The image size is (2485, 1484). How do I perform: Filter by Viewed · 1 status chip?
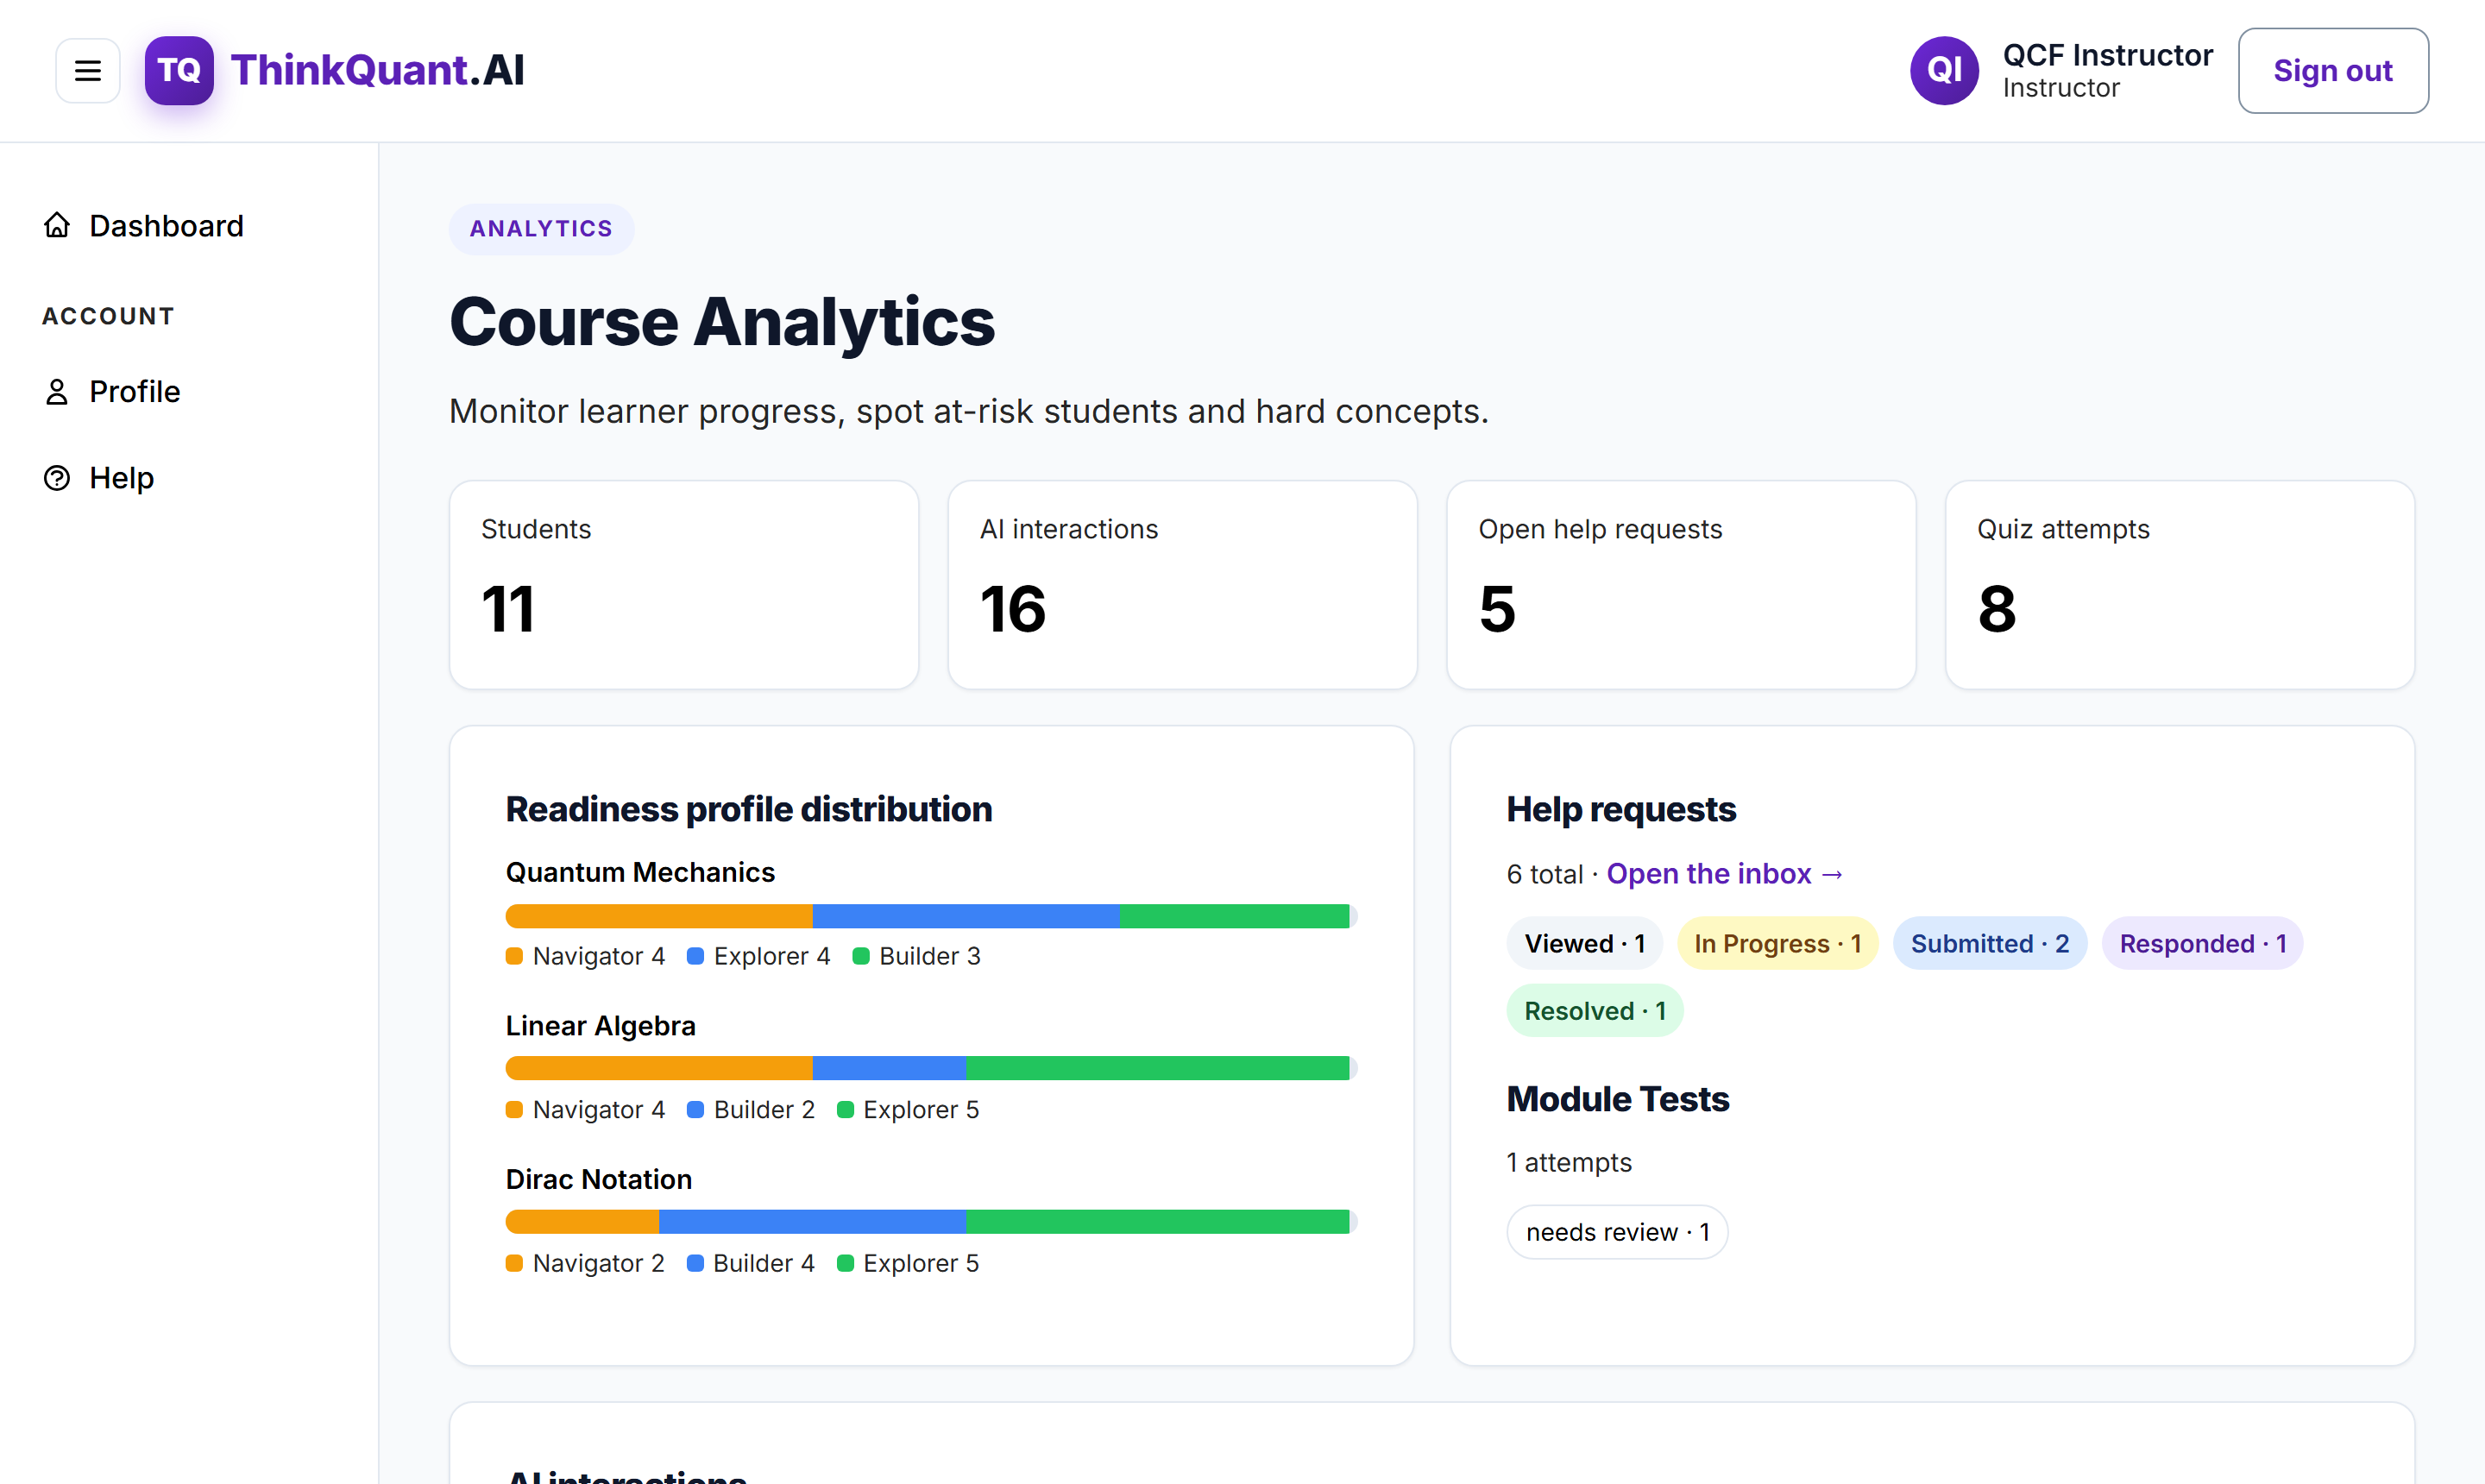click(1584, 943)
